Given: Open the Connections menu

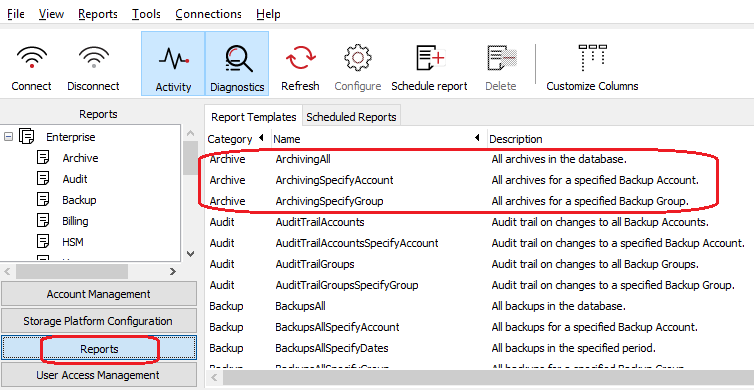Looking at the screenshot, I should tap(209, 14).
